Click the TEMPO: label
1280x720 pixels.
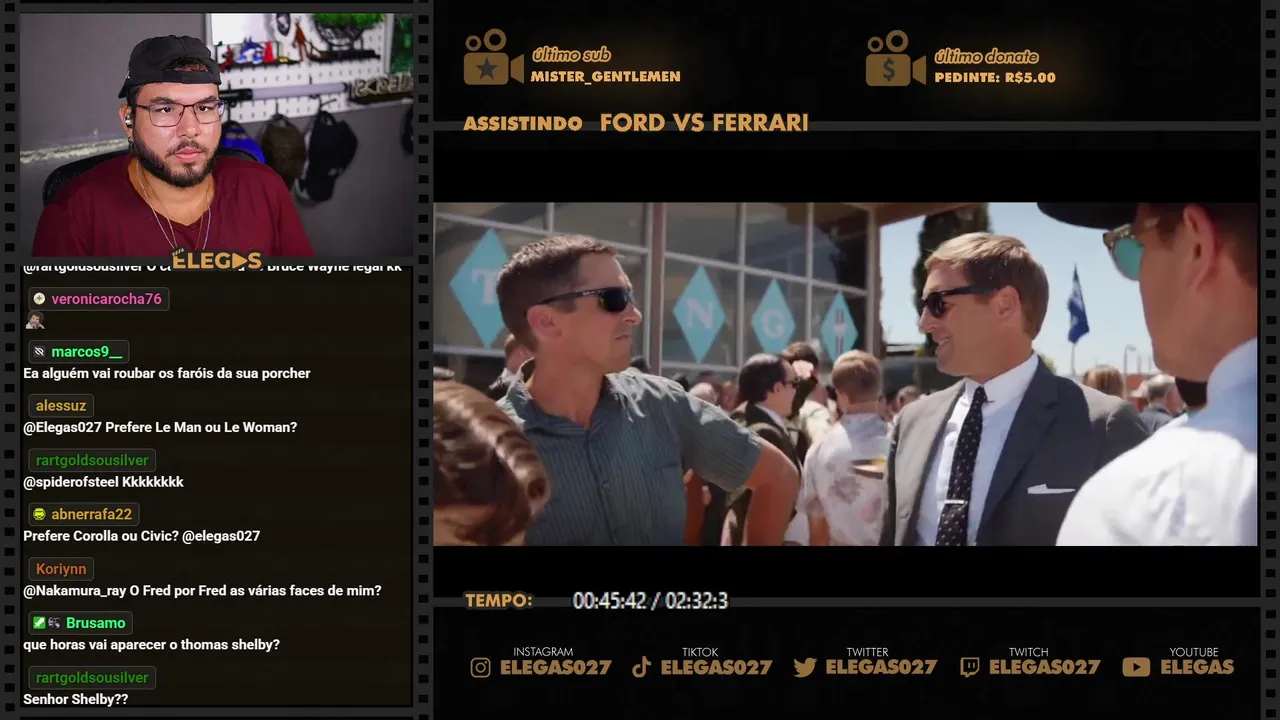click(499, 601)
